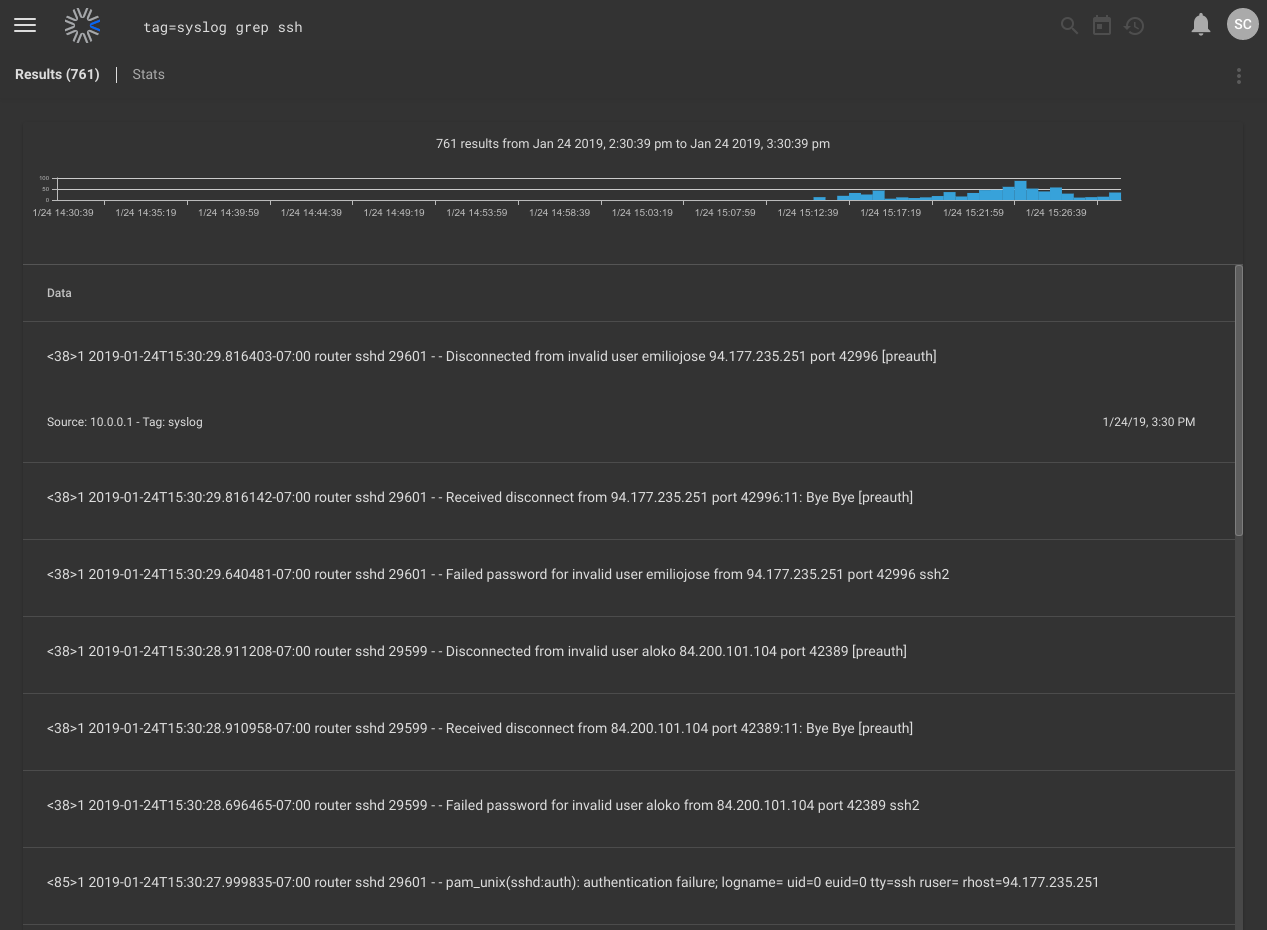Click chart axis label '1/24 15:26:39'
Screen dimensions: 1267x930
1056,212
